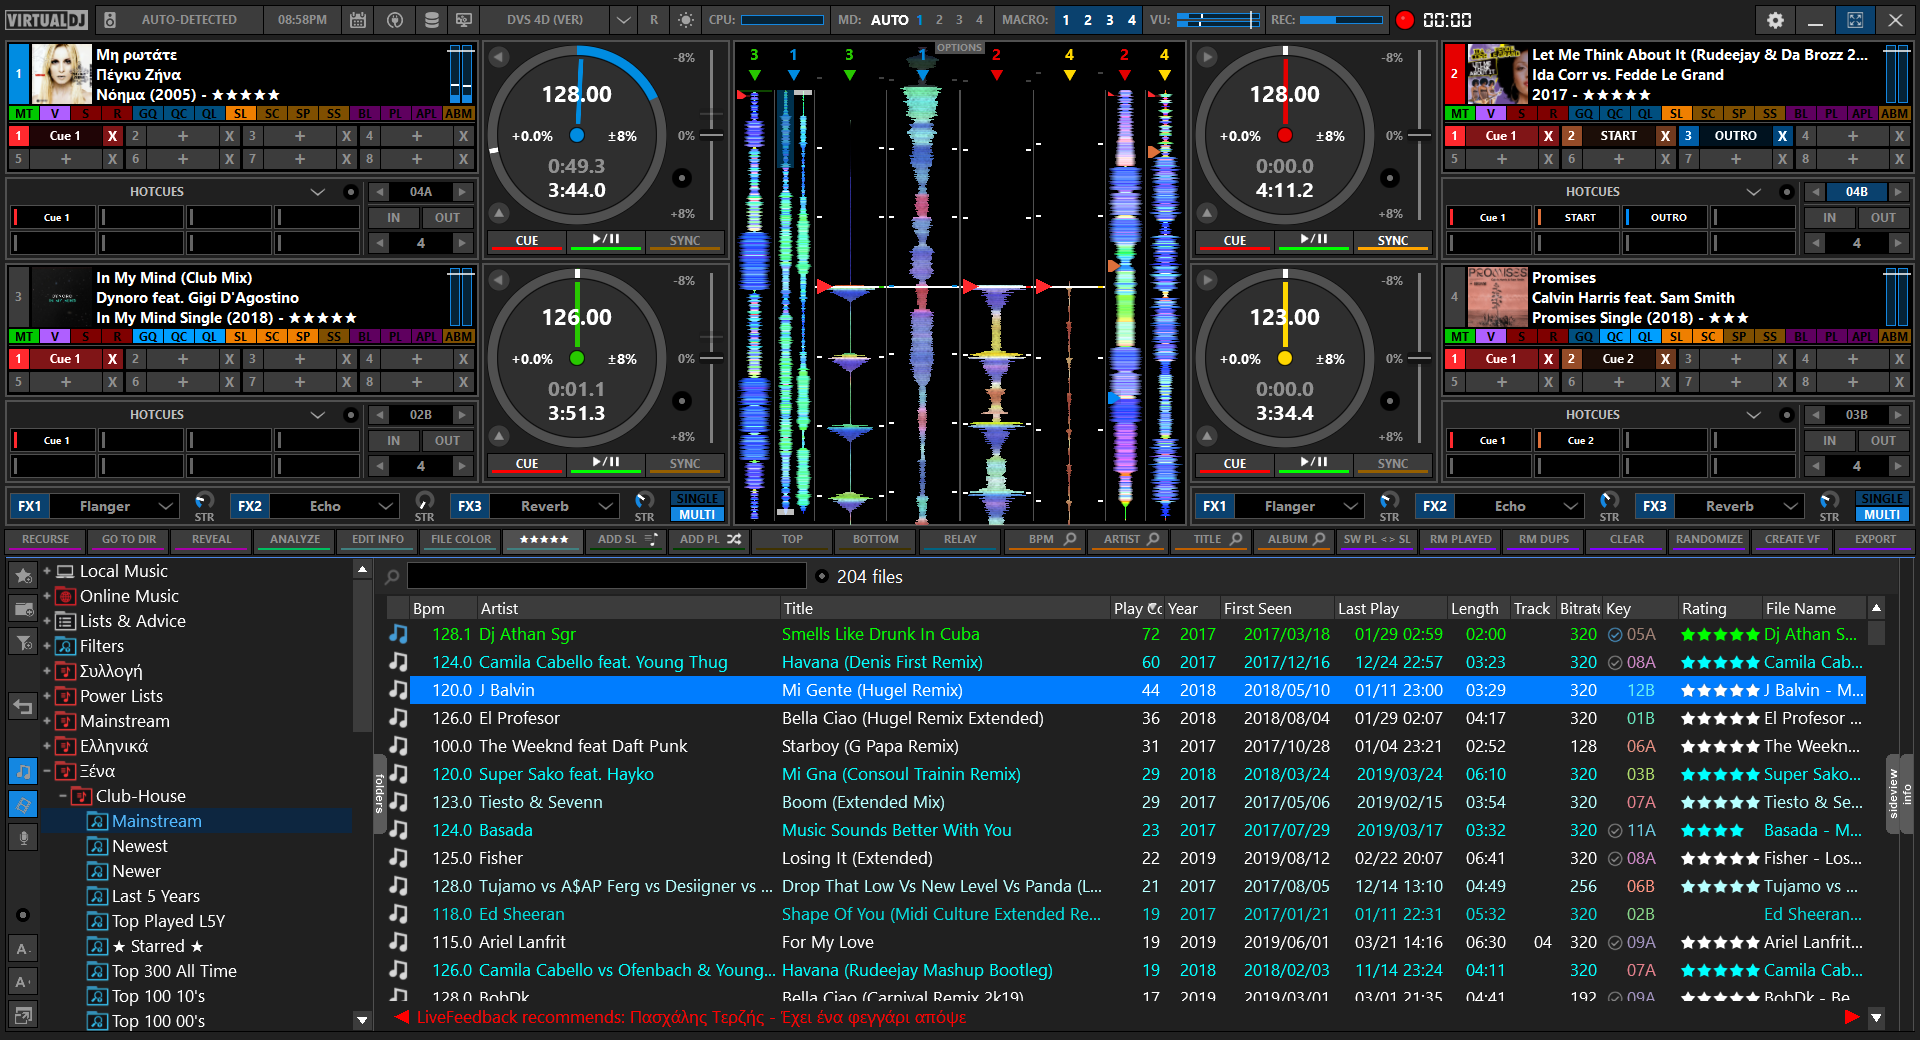Screen dimensions: 1920x1040
Task: Click the VU master level slider
Action: 1218,20
